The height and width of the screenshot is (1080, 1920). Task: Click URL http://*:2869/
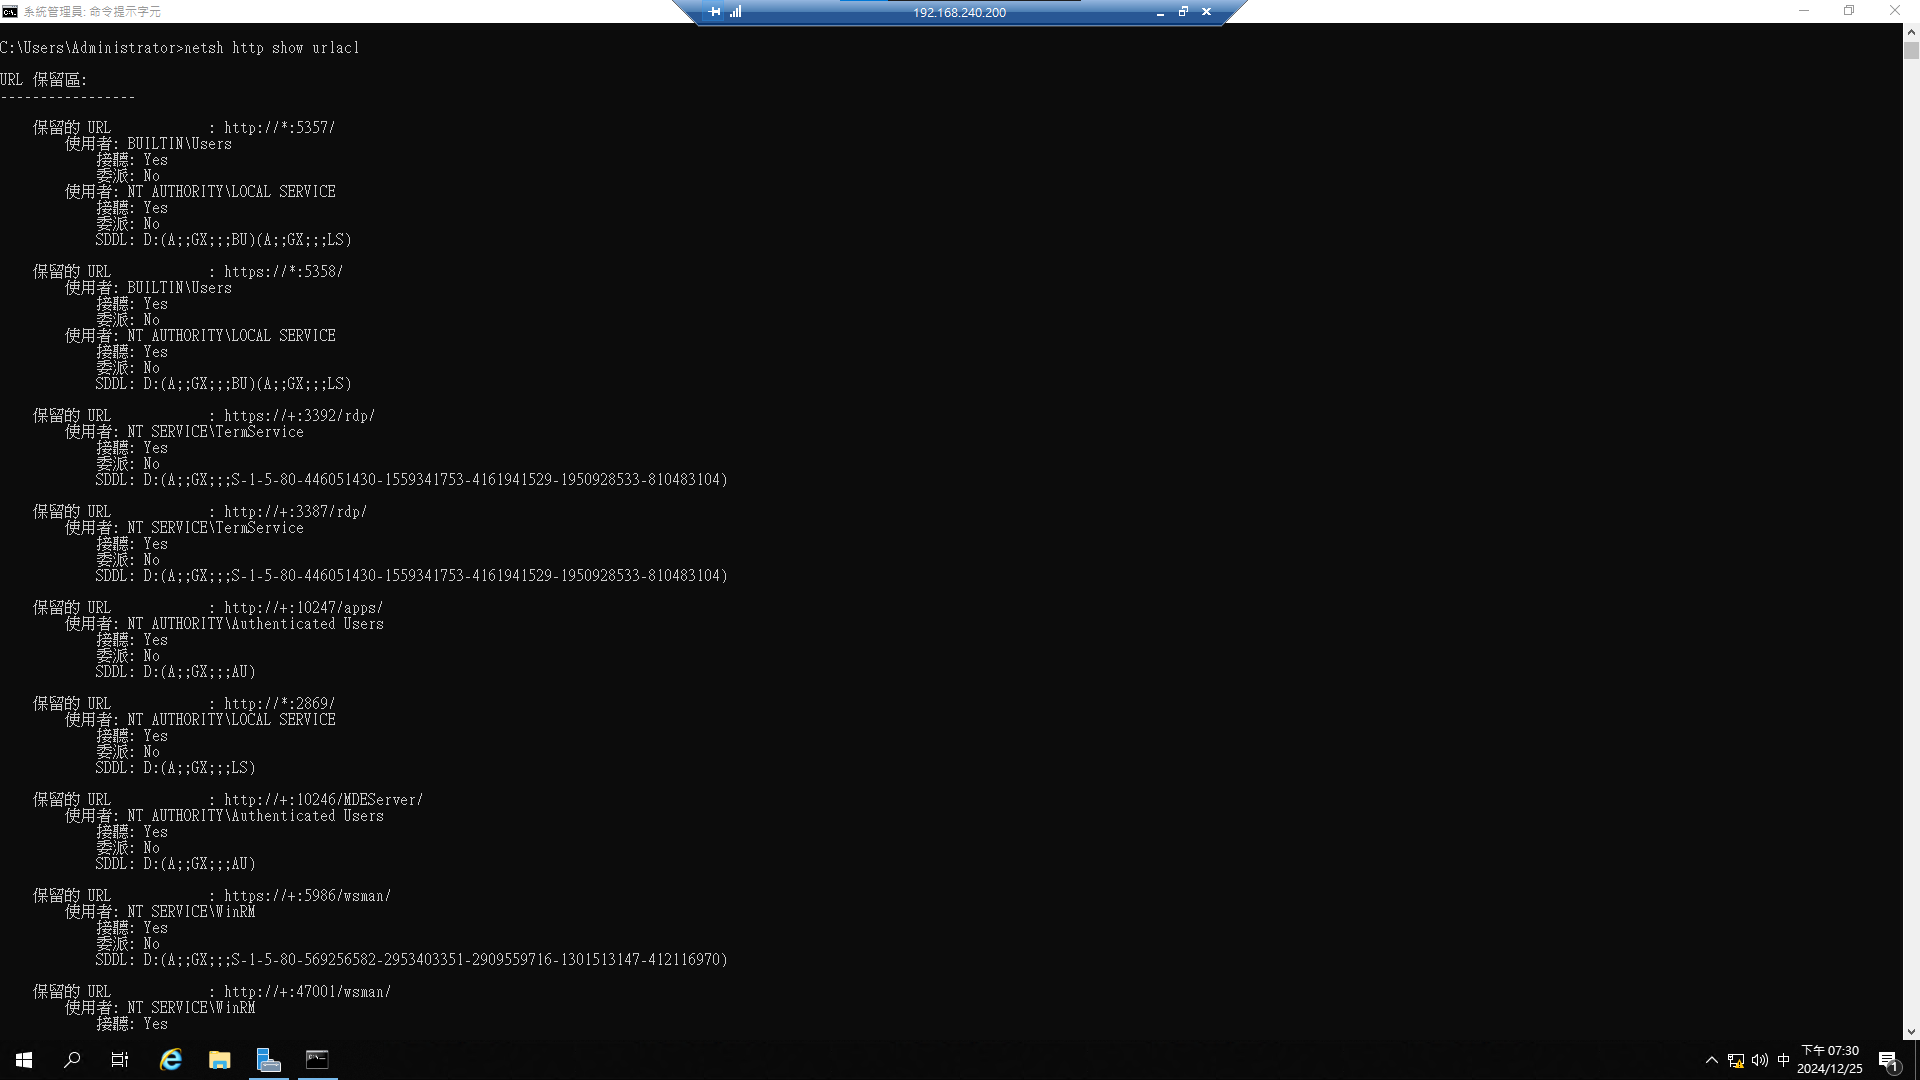click(280, 704)
